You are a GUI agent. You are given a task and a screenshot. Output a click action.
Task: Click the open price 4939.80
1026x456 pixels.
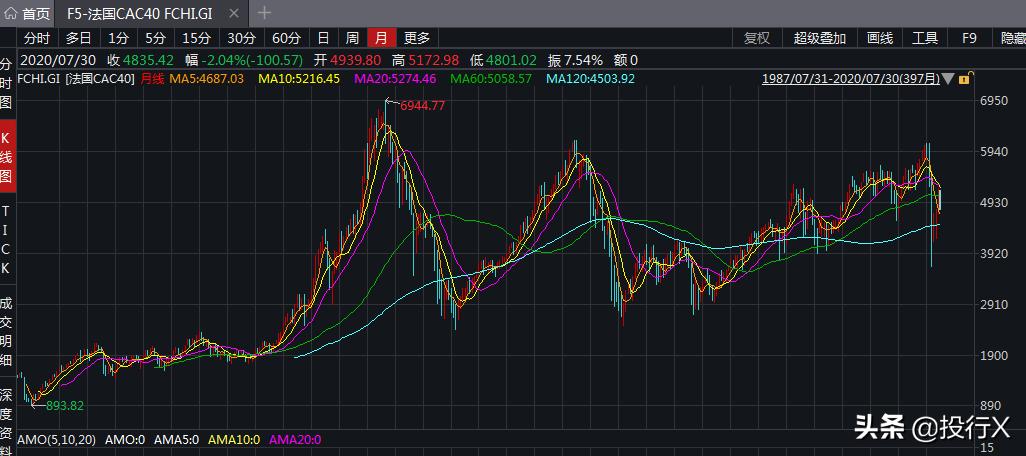point(356,60)
